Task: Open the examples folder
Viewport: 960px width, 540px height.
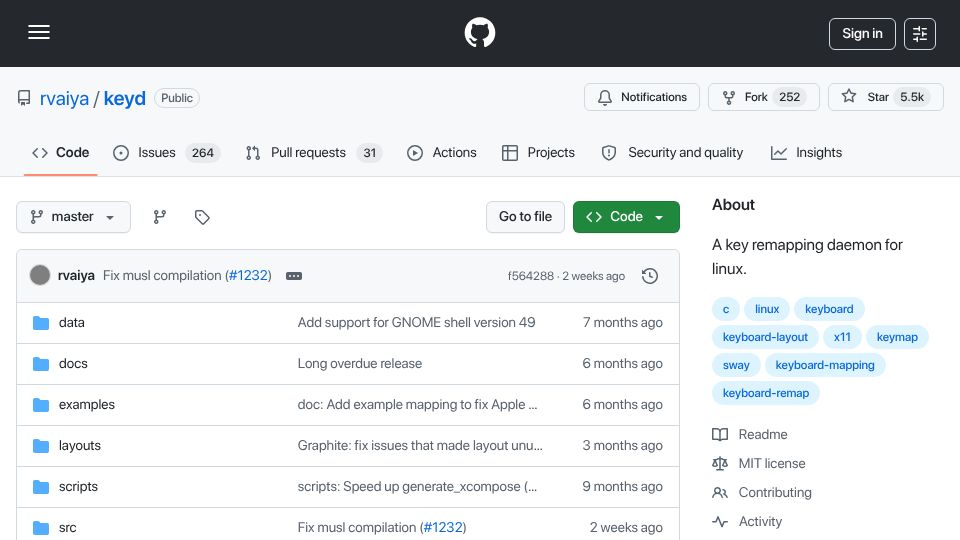Action: pyautogui.click(x=87, y=405)
